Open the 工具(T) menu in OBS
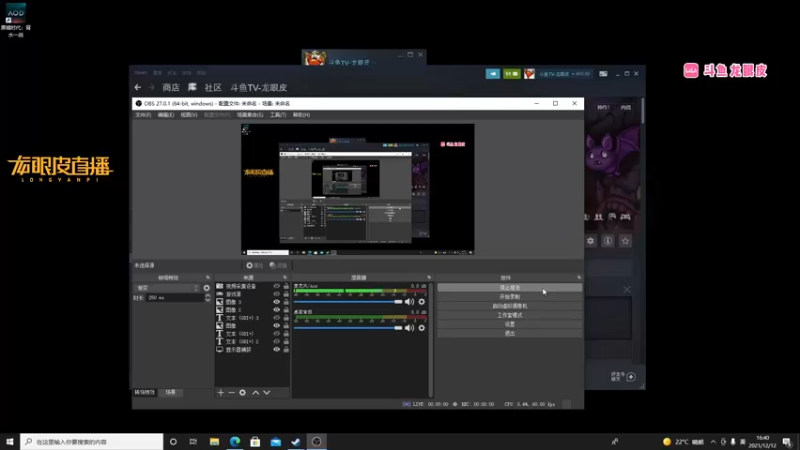The width and height of the screenshot is (800, 450). coord(278,115)
